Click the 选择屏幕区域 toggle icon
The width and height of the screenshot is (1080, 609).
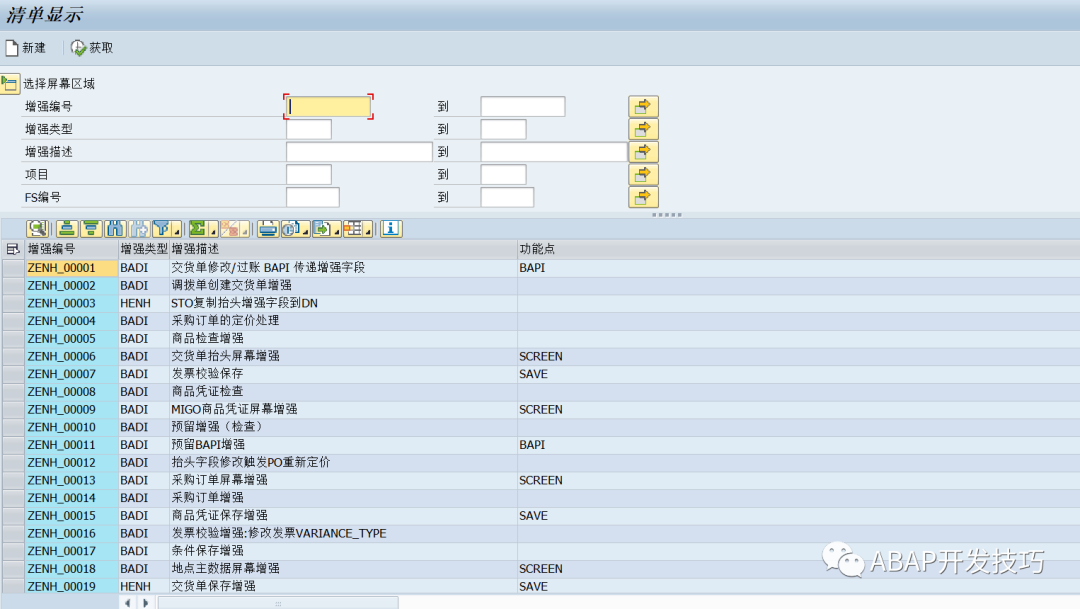[10, 84]
